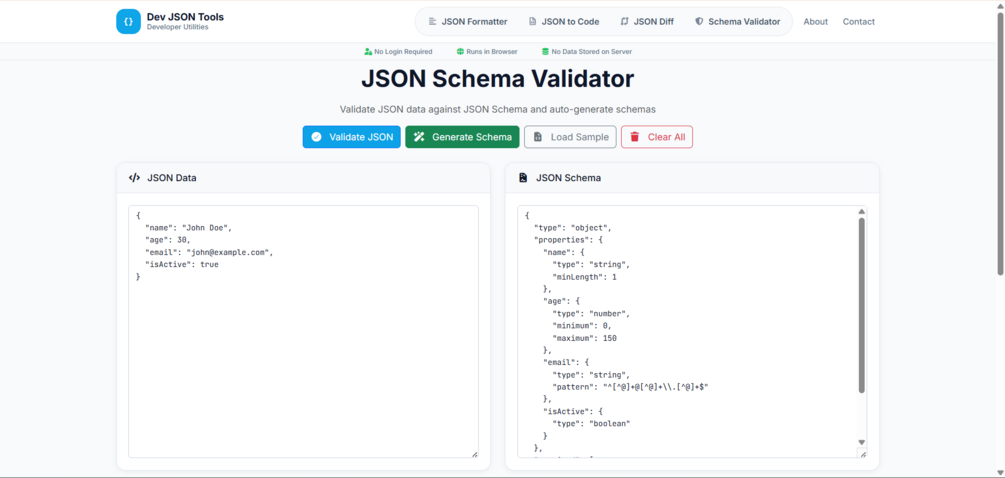Screen dimensions: 1005x478
Task: Click the JSON Schema scrollbar down arrow
Action: (x=862, y=442)
